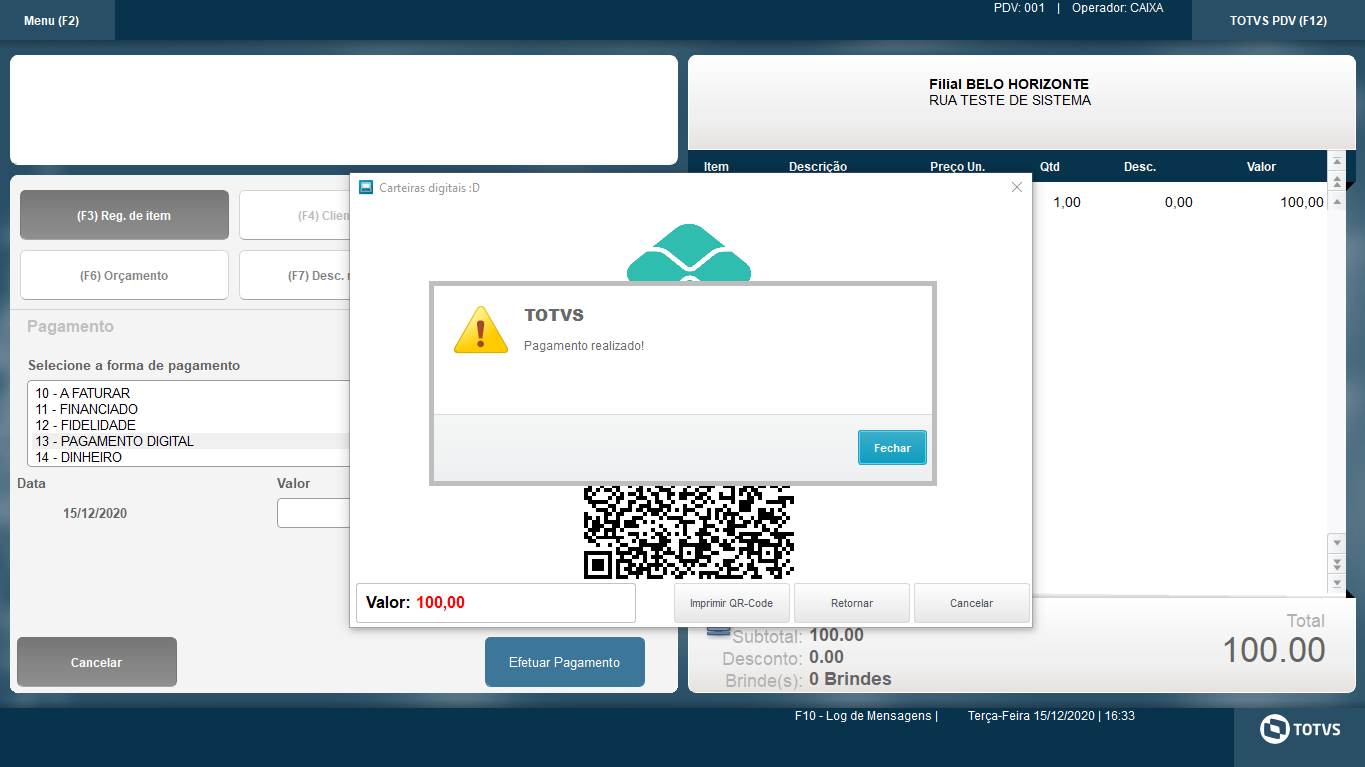1365x767 pixels.
Task: Move down one item with single-down arrow
Action: [1336, 542]
